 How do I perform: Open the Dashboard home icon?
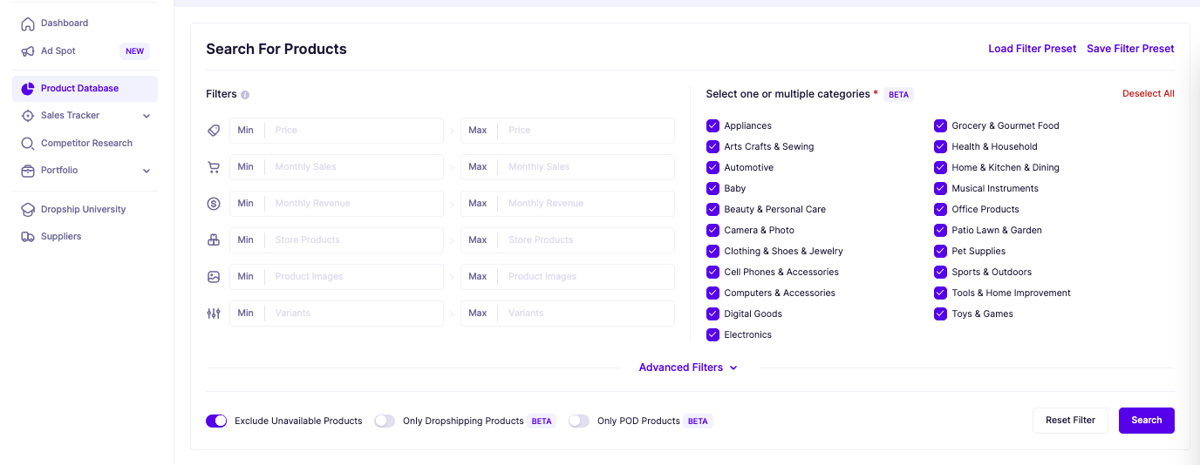[x=28, y=23]
